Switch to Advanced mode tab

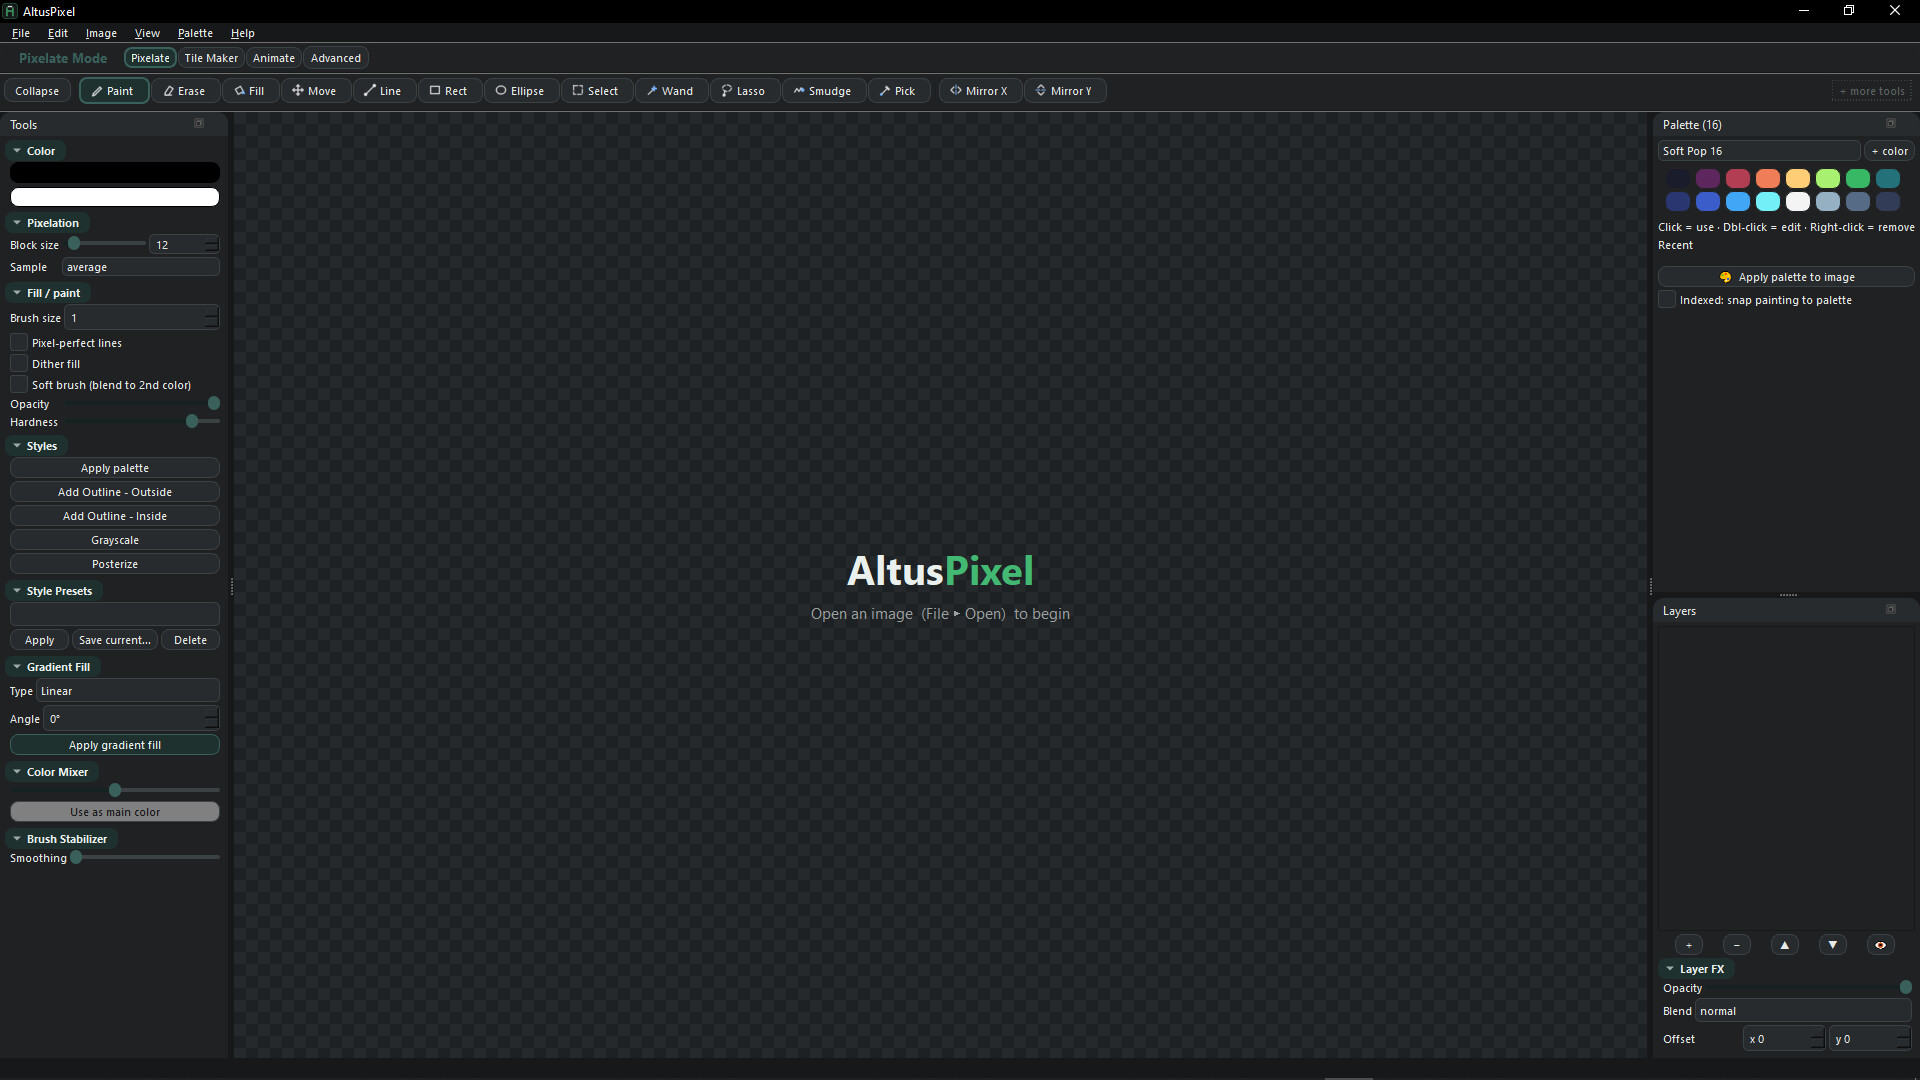click(336, 58)
